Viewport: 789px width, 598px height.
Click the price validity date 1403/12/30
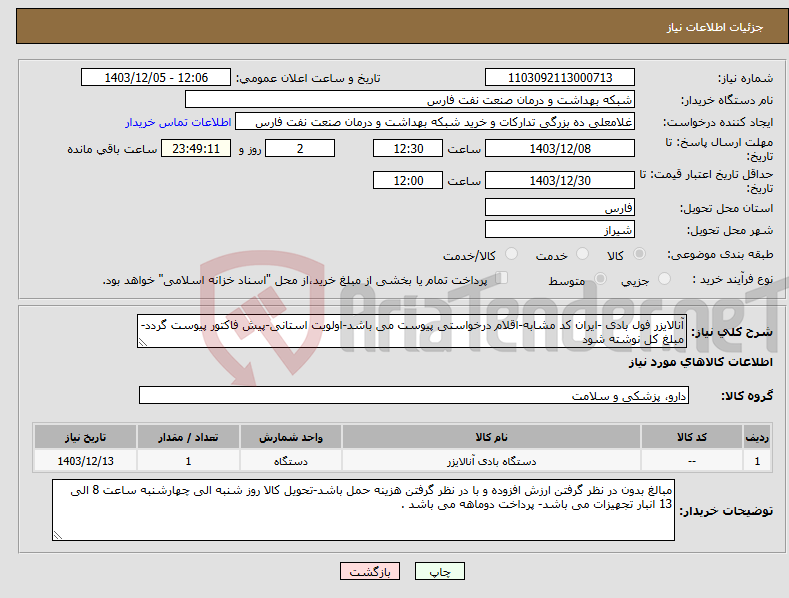pyautogui.click(x=560, y=180)
